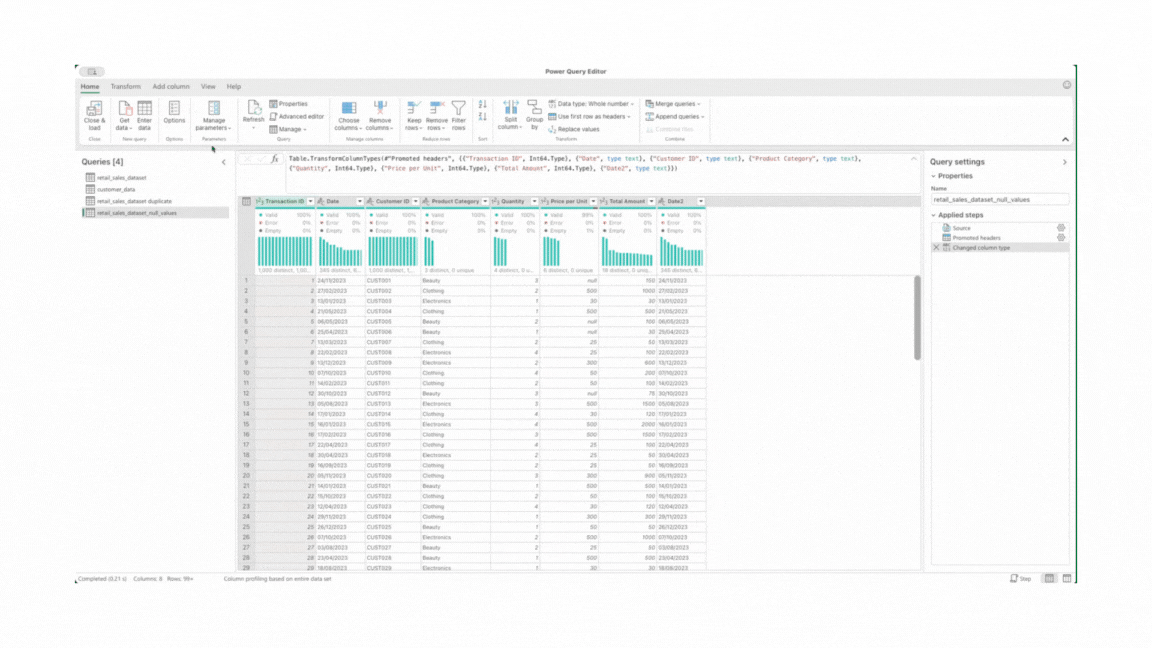Open the Customer ID column filter dropdown
The height and width of the screenshot is (648, 1152).
click(415, 201)
